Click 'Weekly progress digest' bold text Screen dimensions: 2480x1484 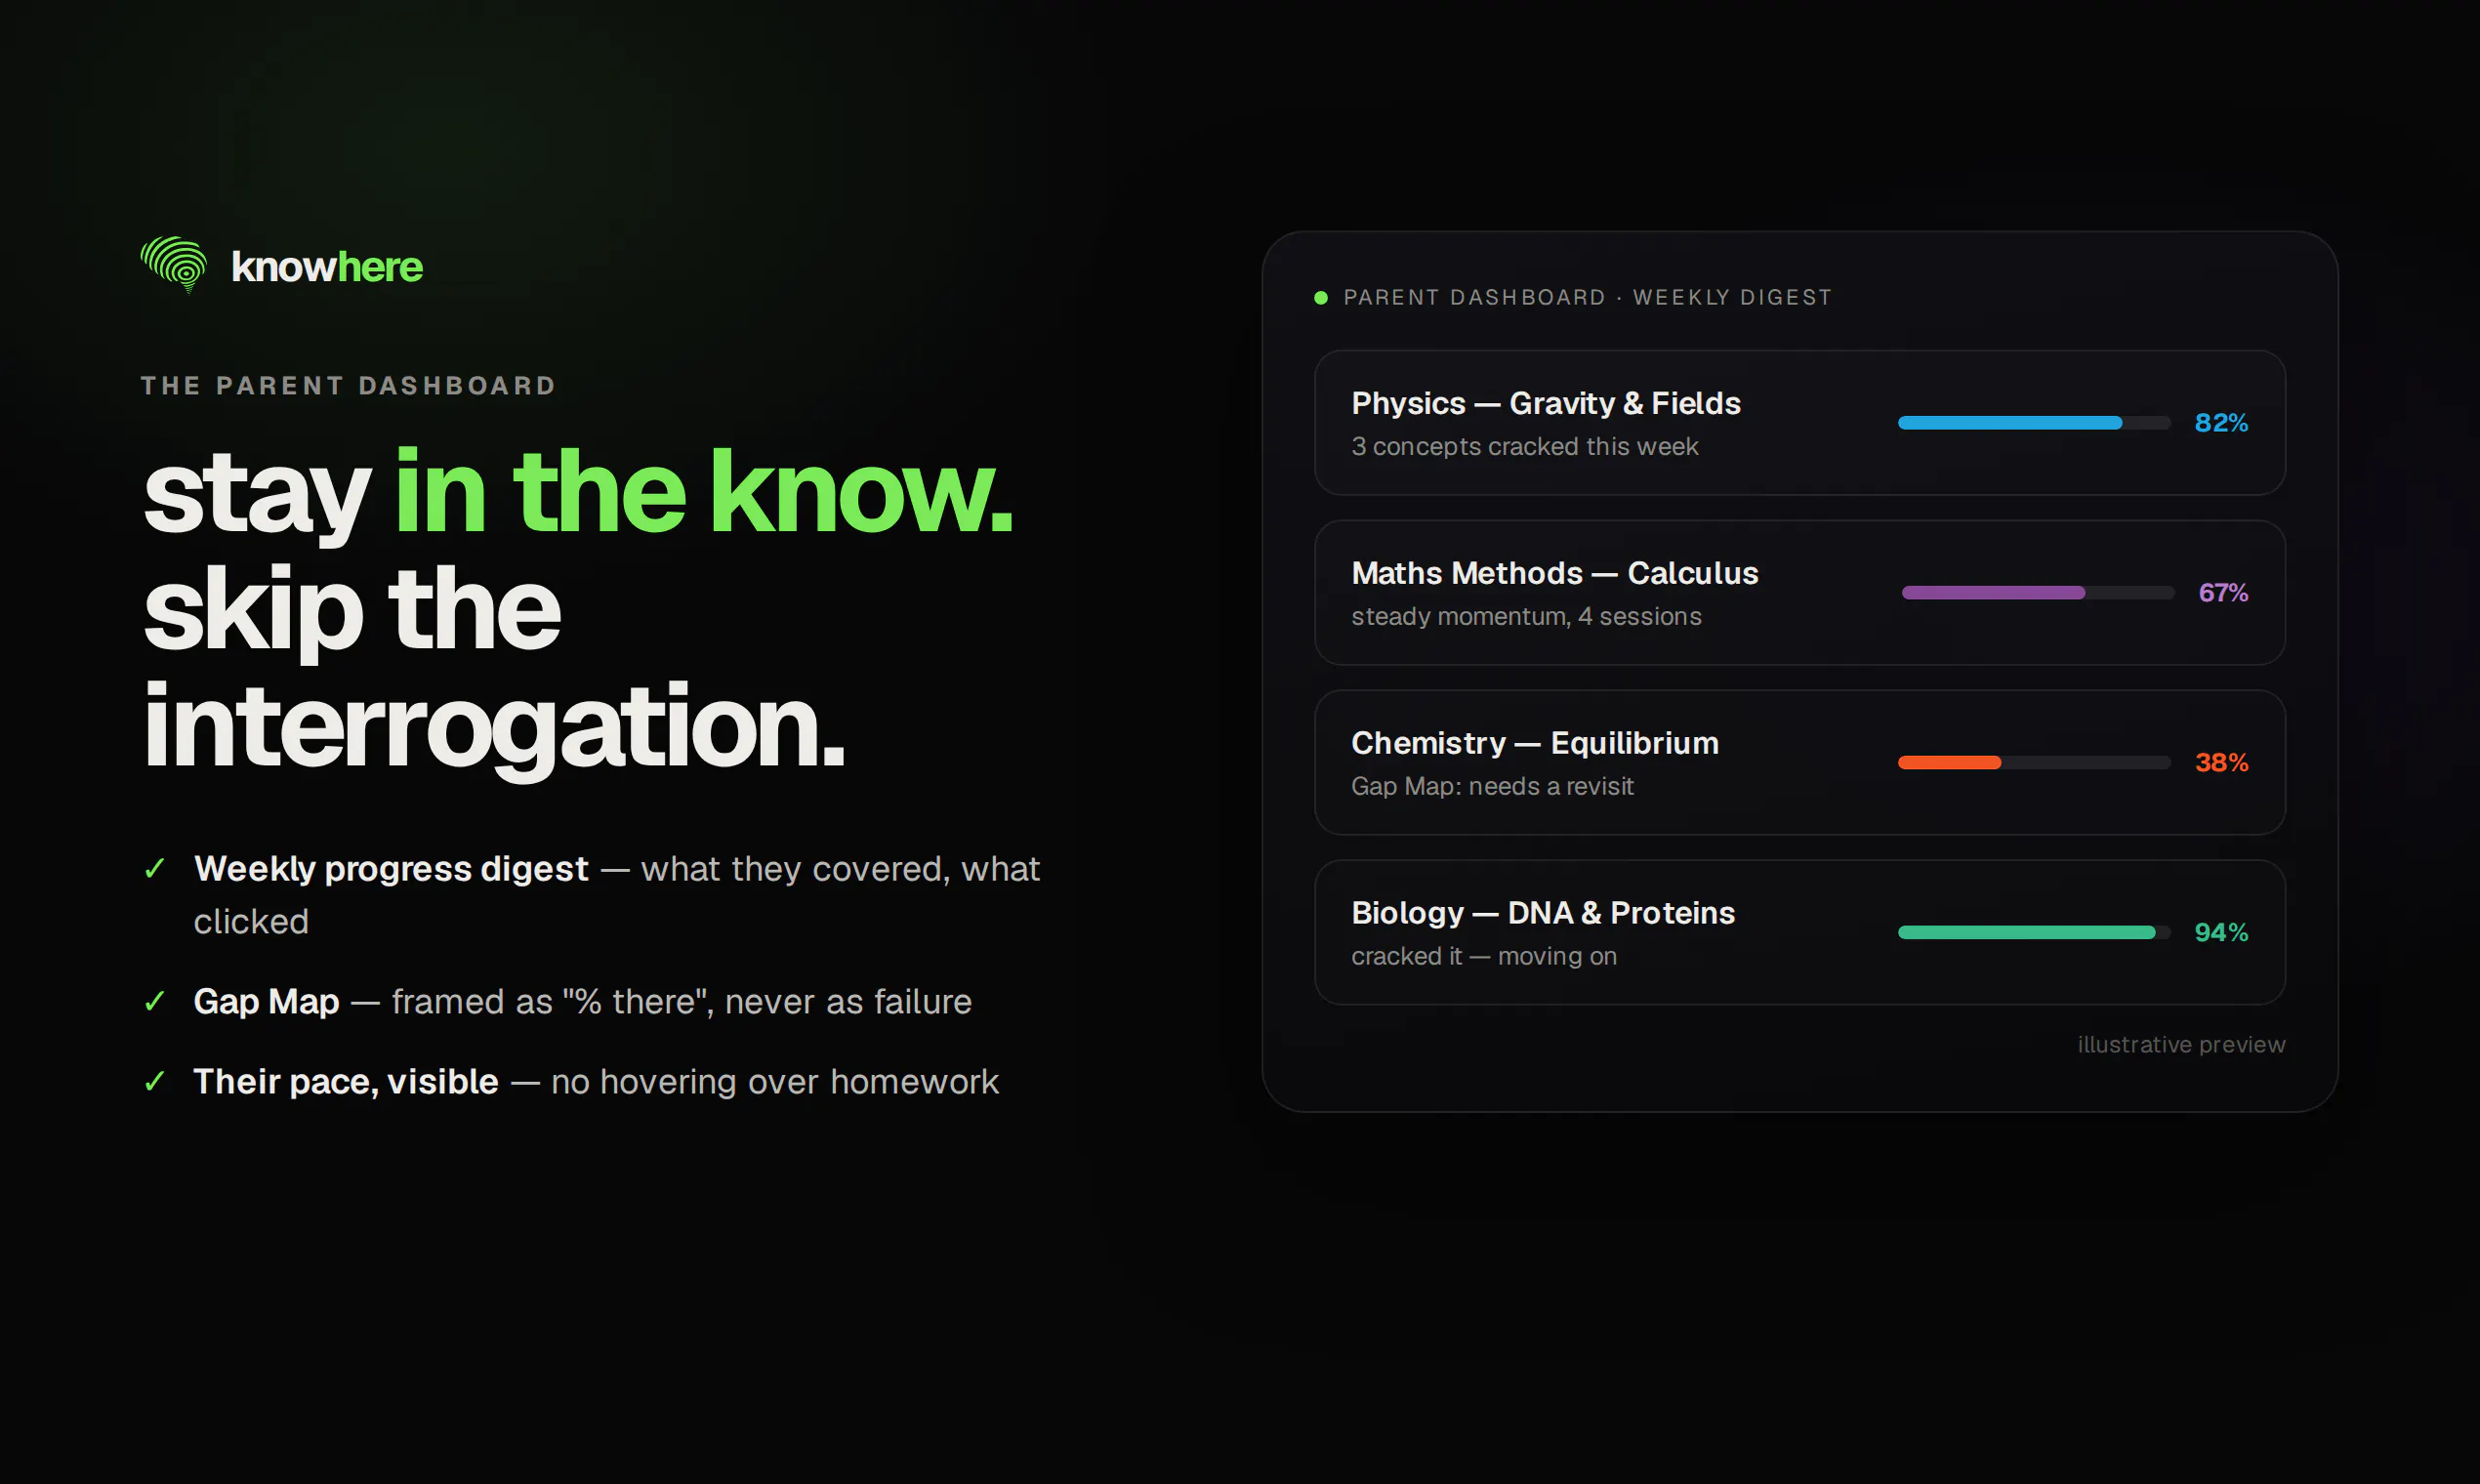pos(391,868)
